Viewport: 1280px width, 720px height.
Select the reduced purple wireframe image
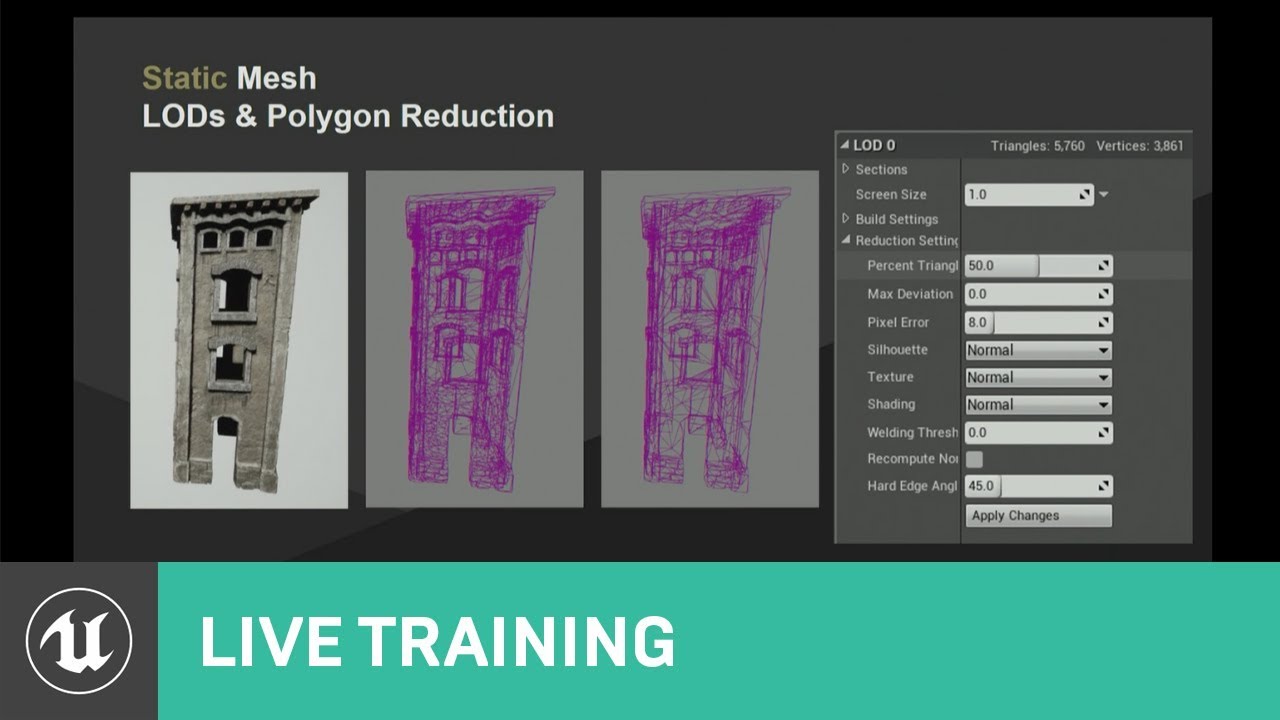click(x=710, y=339)
